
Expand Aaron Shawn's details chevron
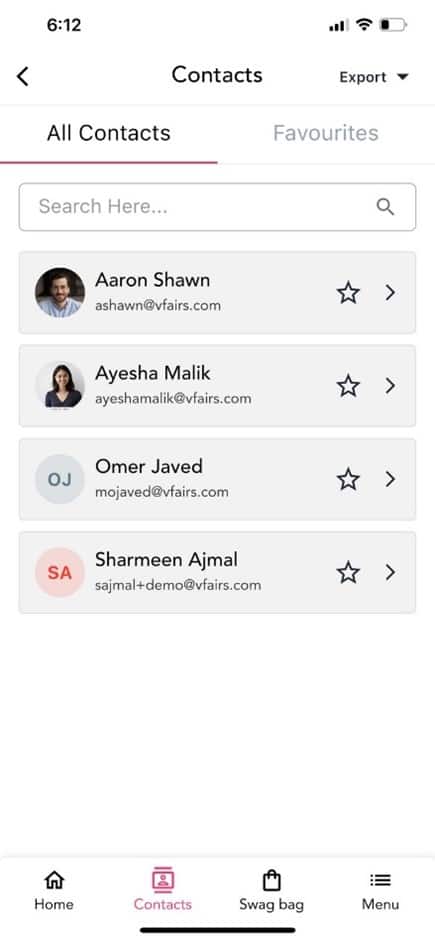click(x=391, y=293)
